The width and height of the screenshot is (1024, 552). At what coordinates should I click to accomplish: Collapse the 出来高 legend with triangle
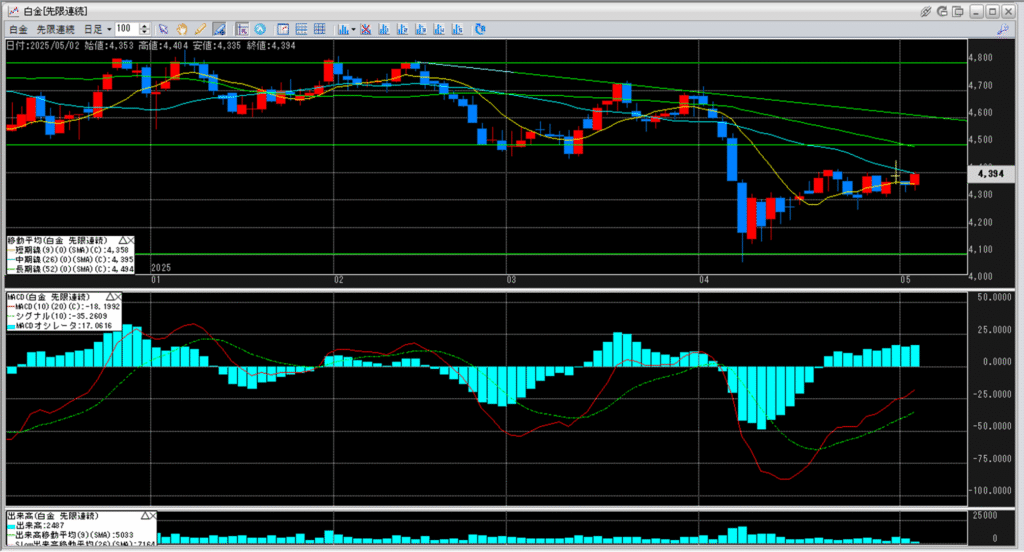pos(145,516)
